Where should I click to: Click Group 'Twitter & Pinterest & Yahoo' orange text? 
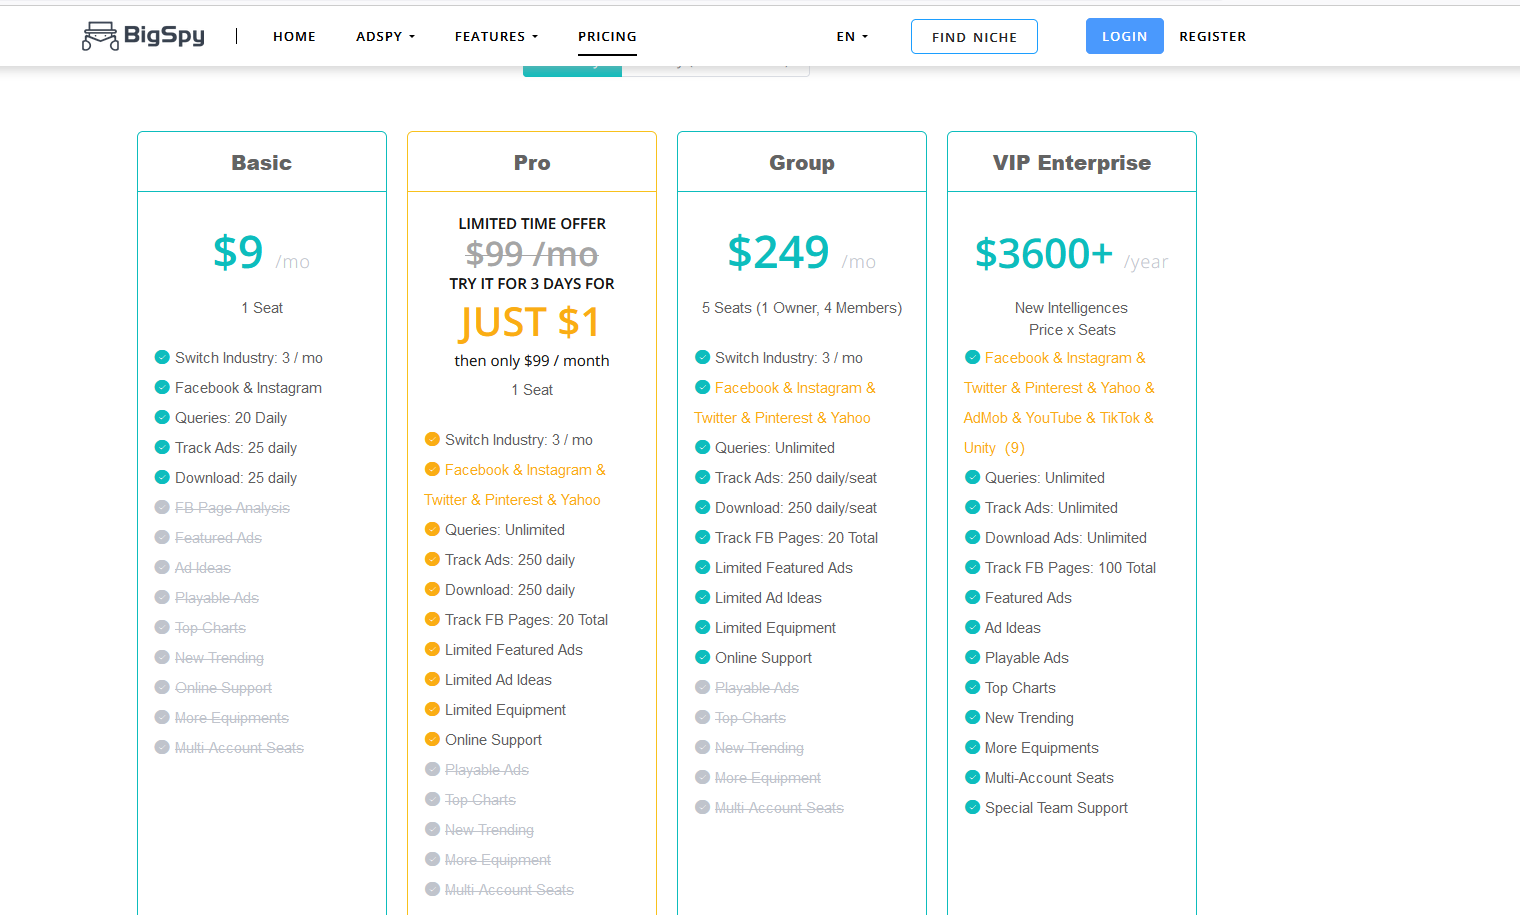[x=782, y=418]
